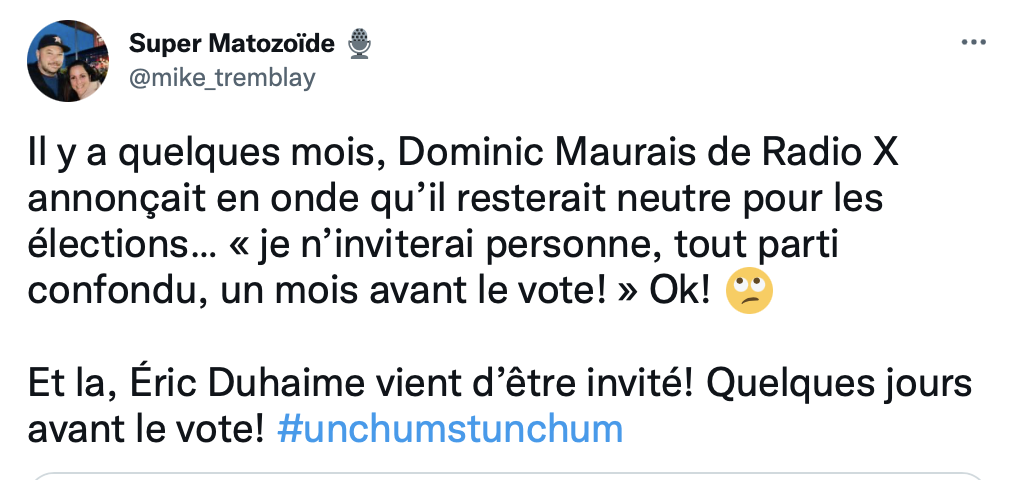Click the word "élections…" in the tweet
The height and width of the screenshot is (480, 1012).
tap(121, 245)
